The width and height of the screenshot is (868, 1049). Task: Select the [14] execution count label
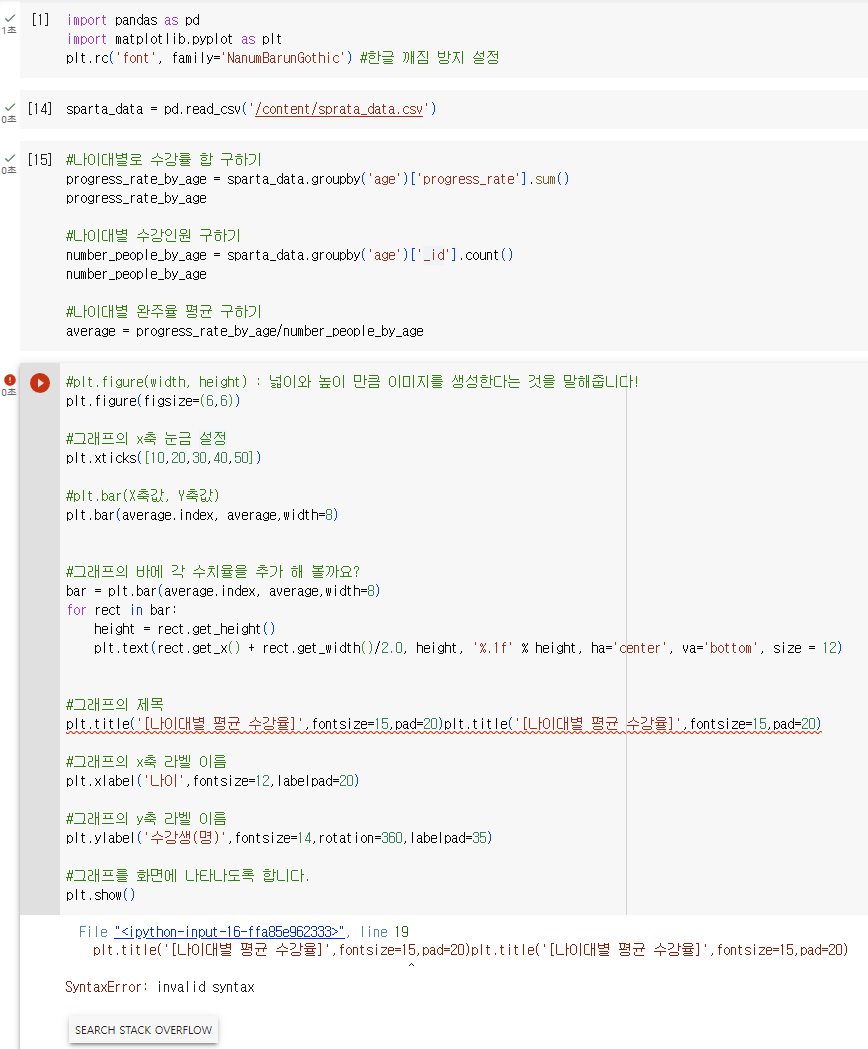pos(40,108)
